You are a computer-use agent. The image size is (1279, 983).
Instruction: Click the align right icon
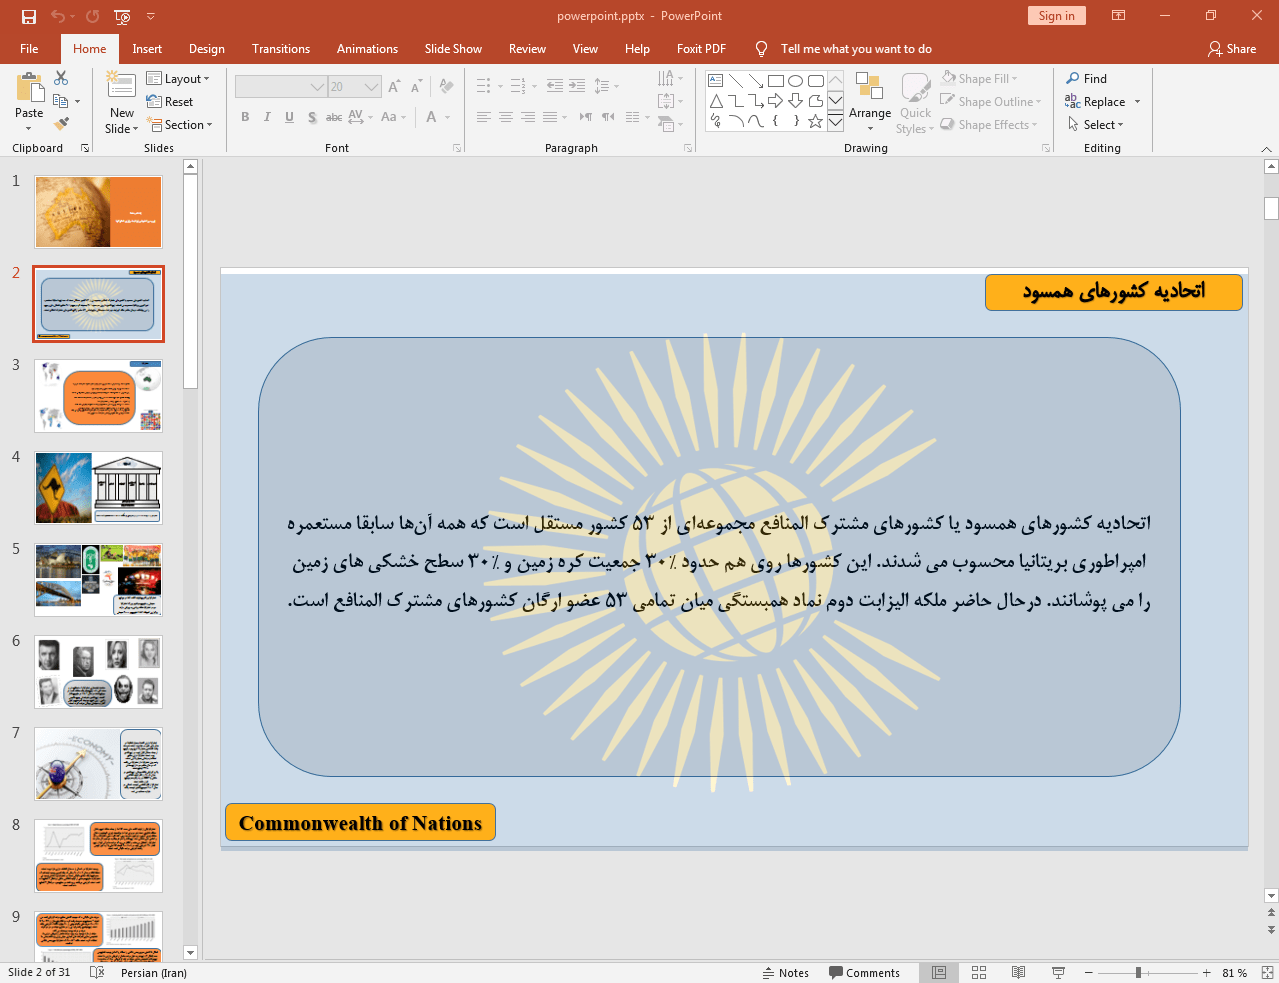coord(528,117)
